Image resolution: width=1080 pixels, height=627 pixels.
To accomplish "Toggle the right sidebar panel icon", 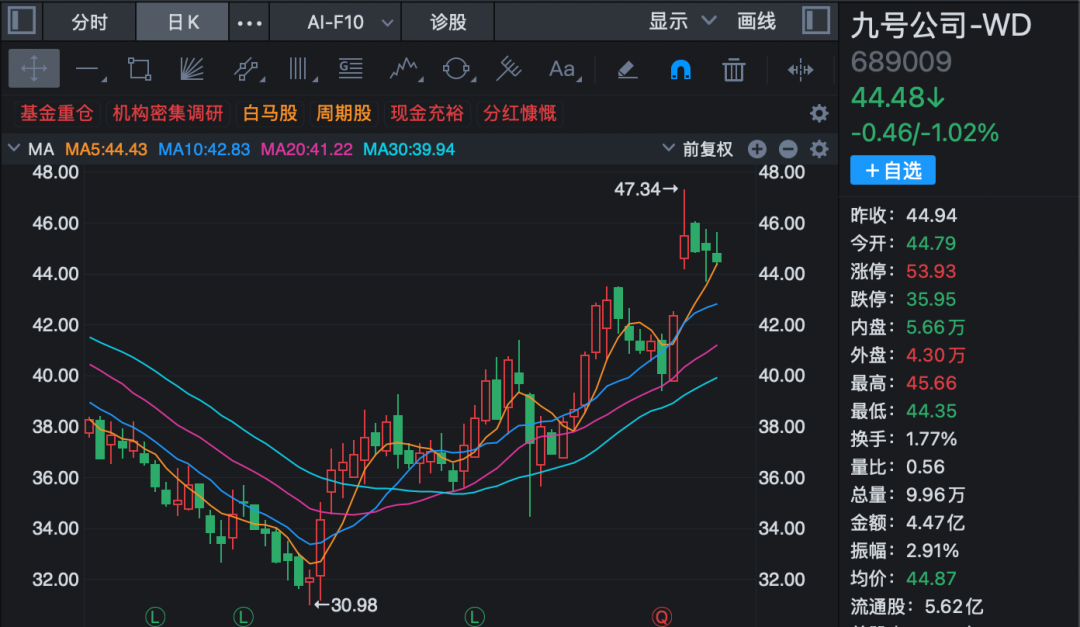I will (816, 20).
